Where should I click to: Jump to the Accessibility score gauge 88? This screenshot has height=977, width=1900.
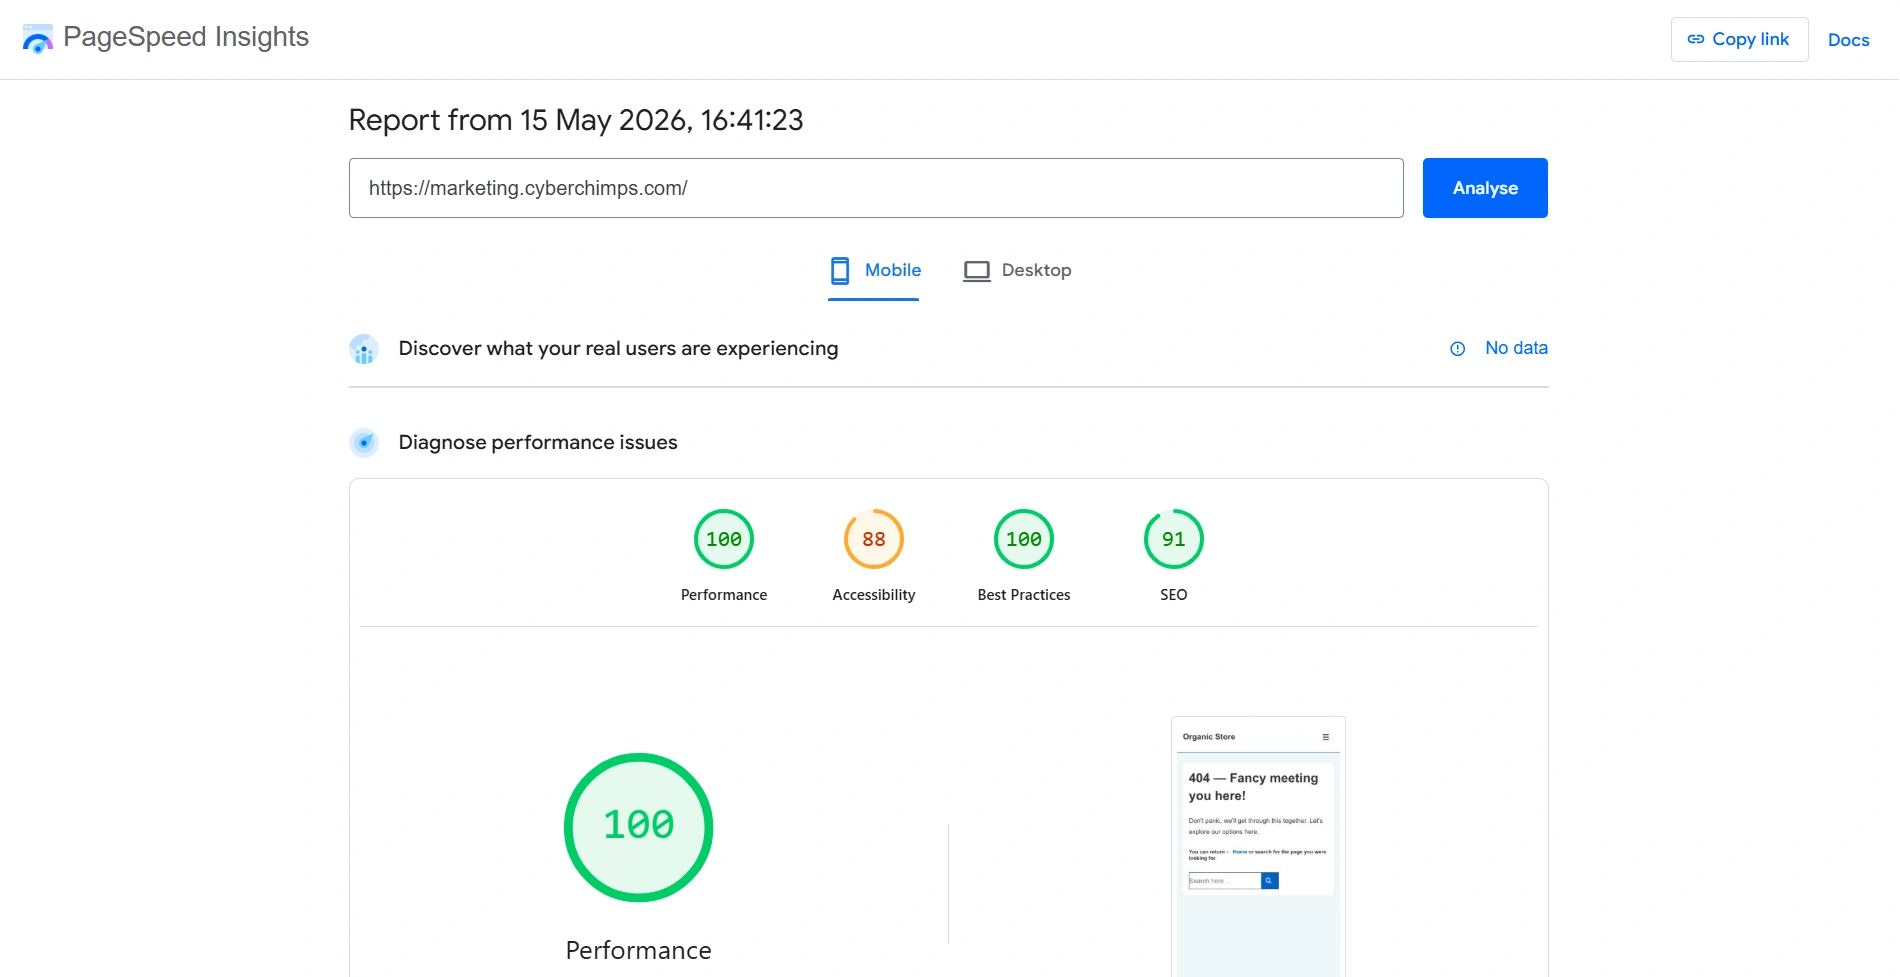(x=874, y=539)
